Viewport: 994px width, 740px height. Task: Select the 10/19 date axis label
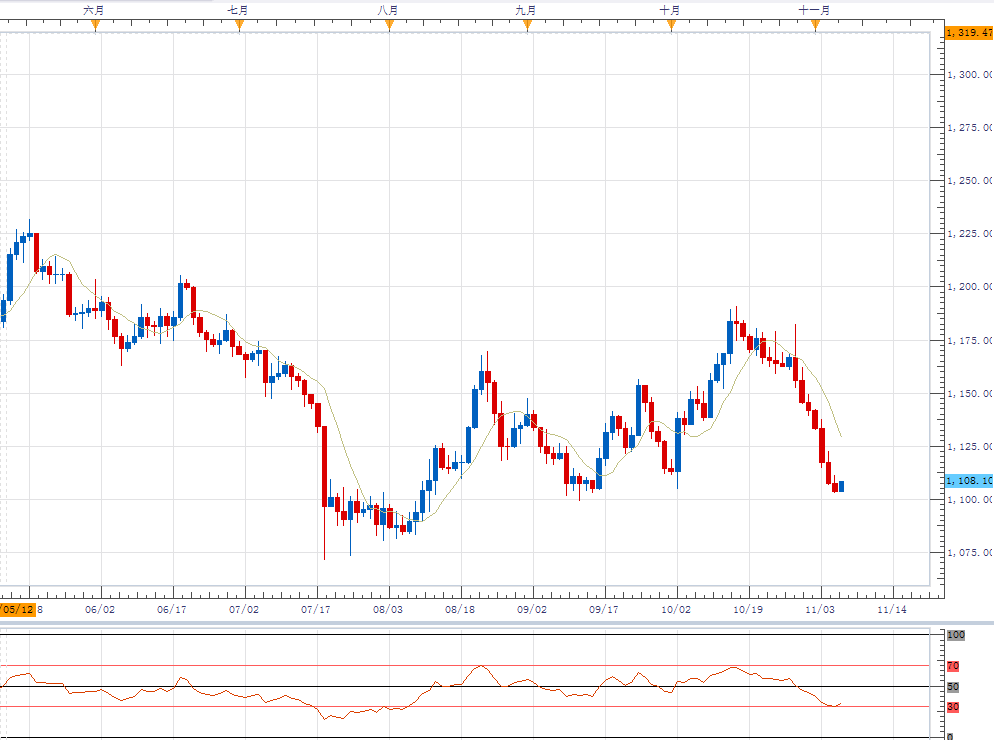[748, 608]
